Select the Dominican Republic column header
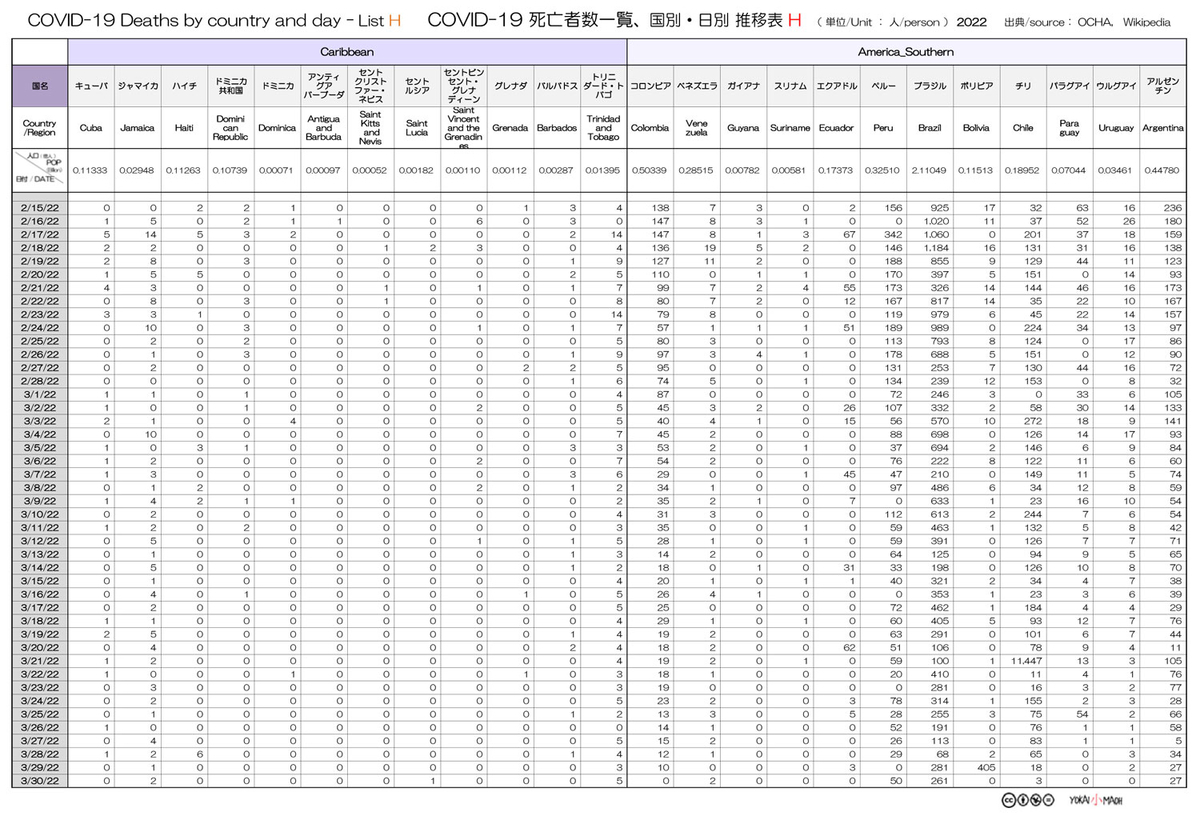The image size is (1200, 816). (230, 128)
